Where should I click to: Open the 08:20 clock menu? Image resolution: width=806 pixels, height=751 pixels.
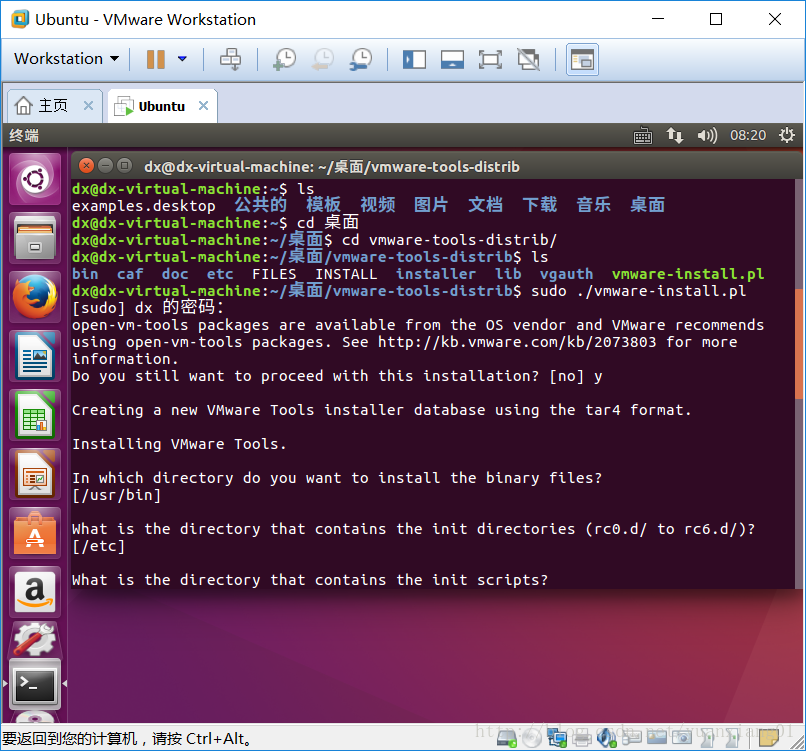[x=748, y=135]
